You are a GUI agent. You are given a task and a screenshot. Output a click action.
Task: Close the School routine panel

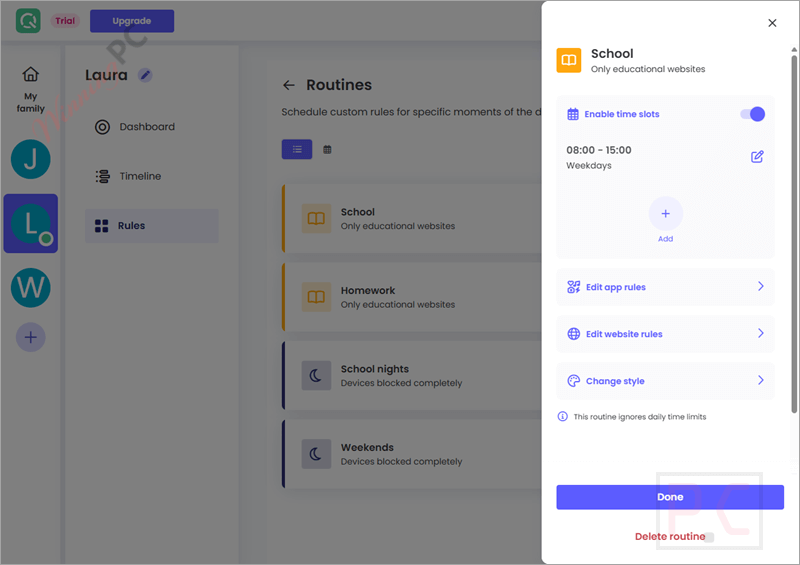(x=772, y=23)
